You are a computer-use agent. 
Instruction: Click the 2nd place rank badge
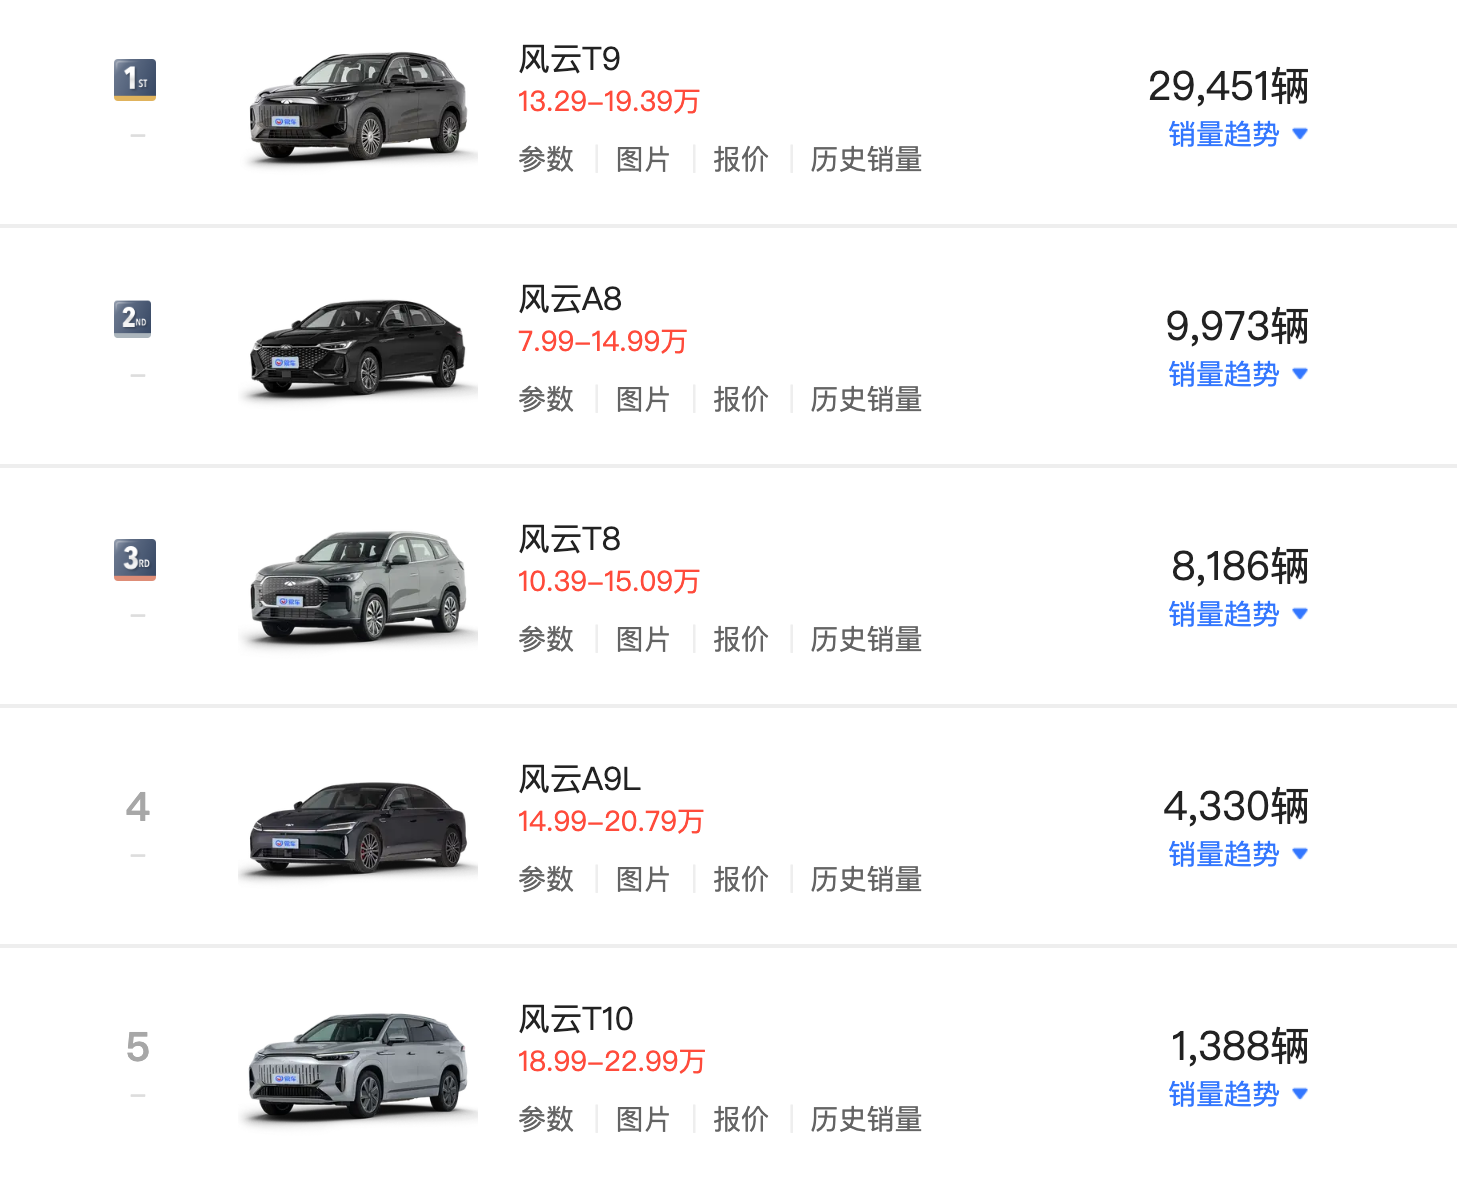point(133,319)
